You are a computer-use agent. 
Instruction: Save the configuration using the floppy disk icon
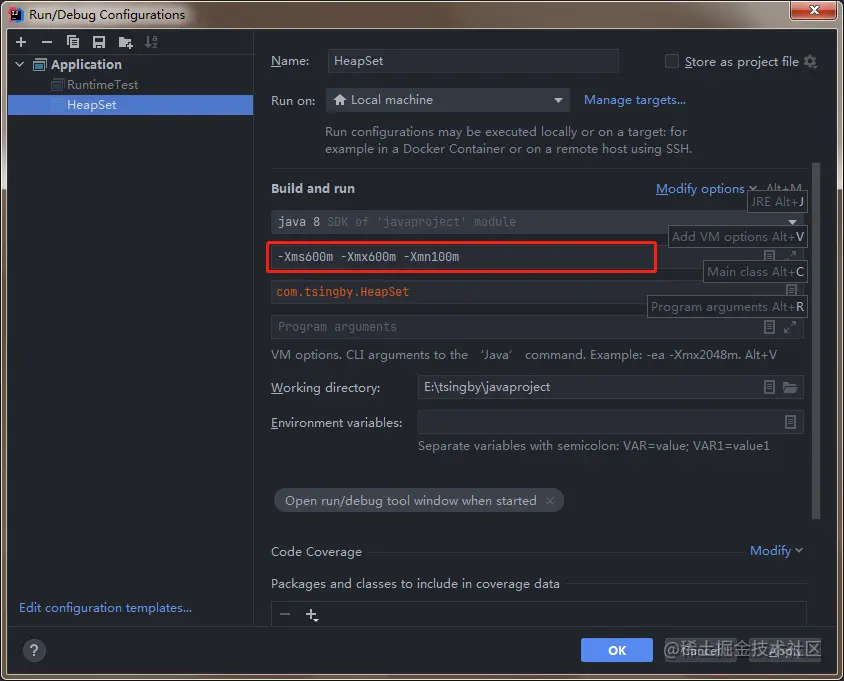[x=99, y=42]
